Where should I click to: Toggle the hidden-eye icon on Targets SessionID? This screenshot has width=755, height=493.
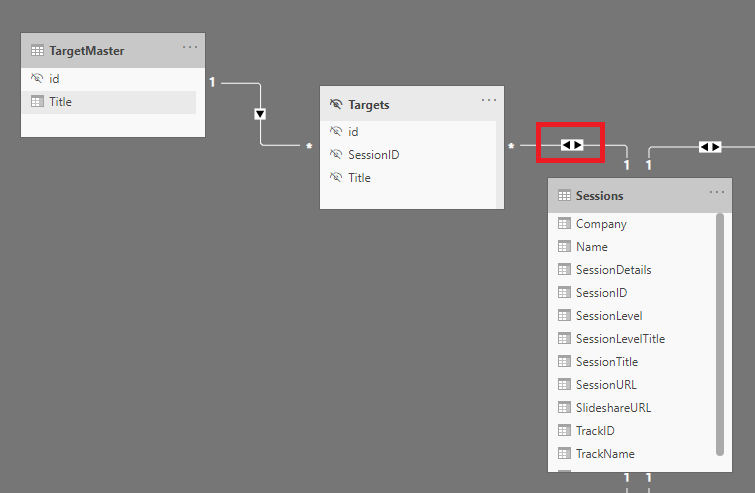point(336,154)
